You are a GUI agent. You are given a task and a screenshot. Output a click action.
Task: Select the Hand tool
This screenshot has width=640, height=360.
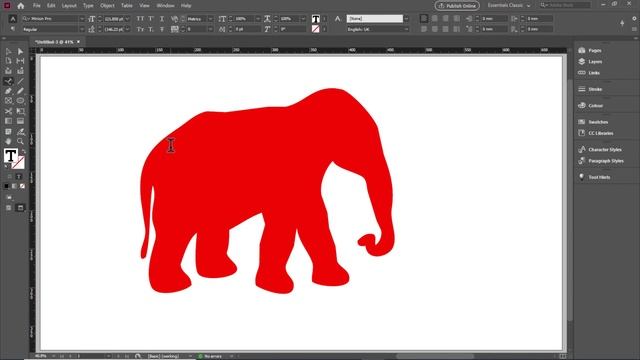tap(8, 141)
